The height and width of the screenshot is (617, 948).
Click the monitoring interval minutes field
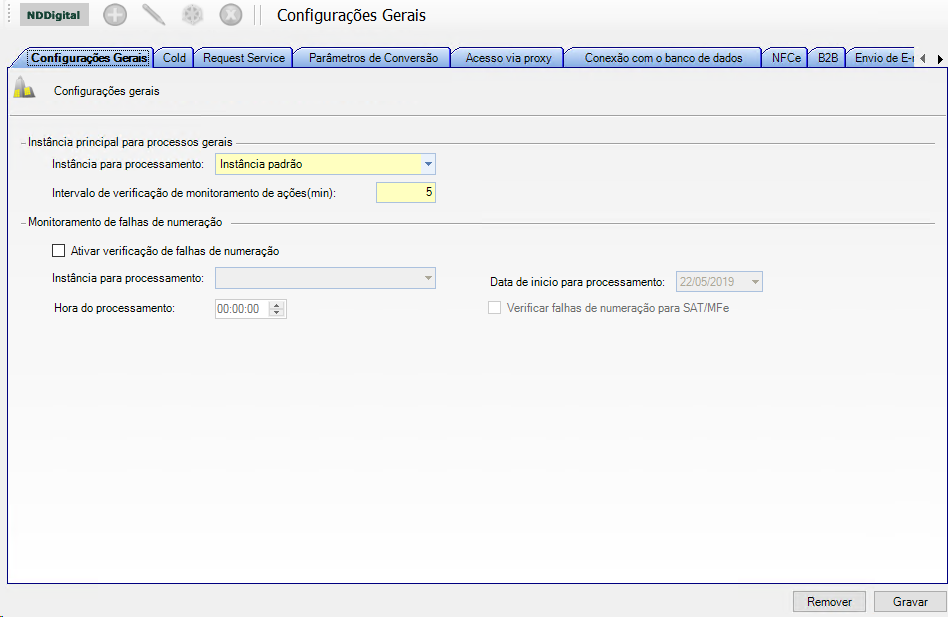(405, 192)
